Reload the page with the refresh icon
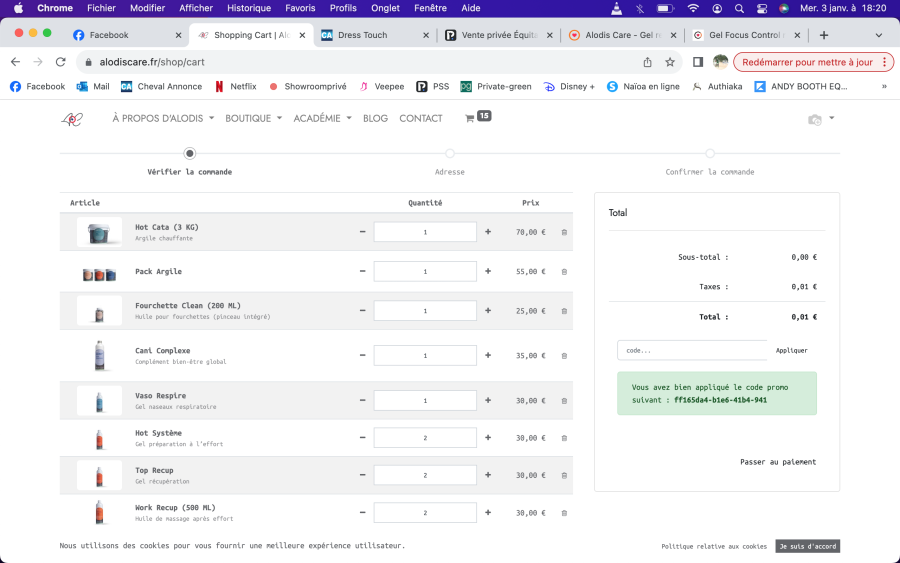This screenshot has height=563, width=900. [x=60, y=62]
